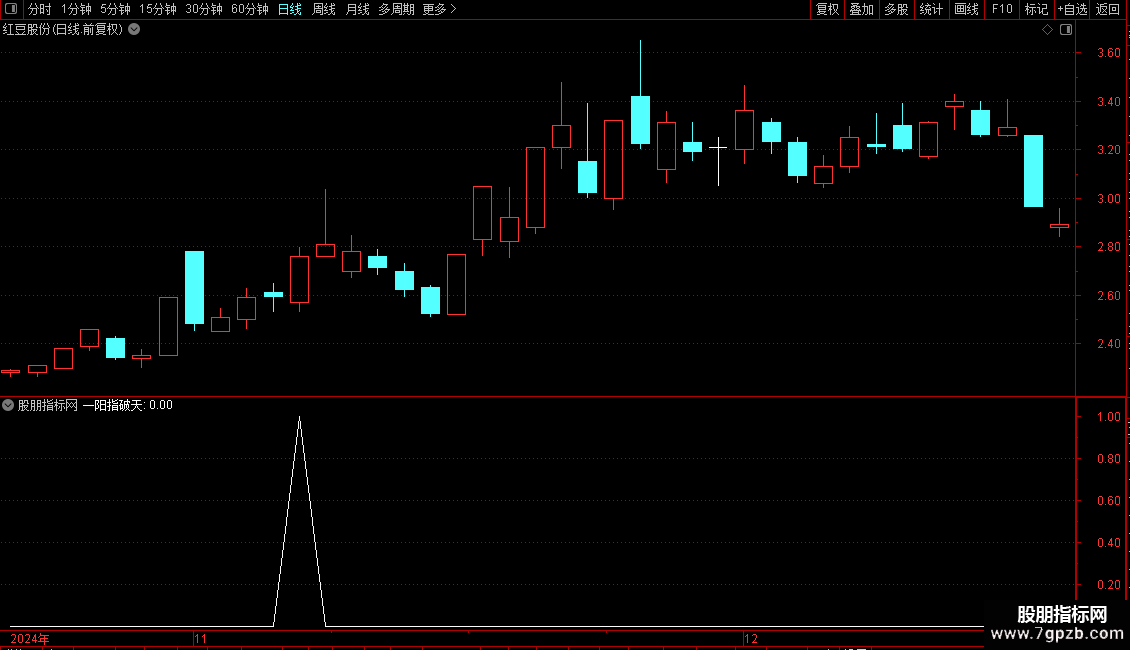Select the 15分钟 period
The image size is (1130, 650).
(x=157, y=9)
